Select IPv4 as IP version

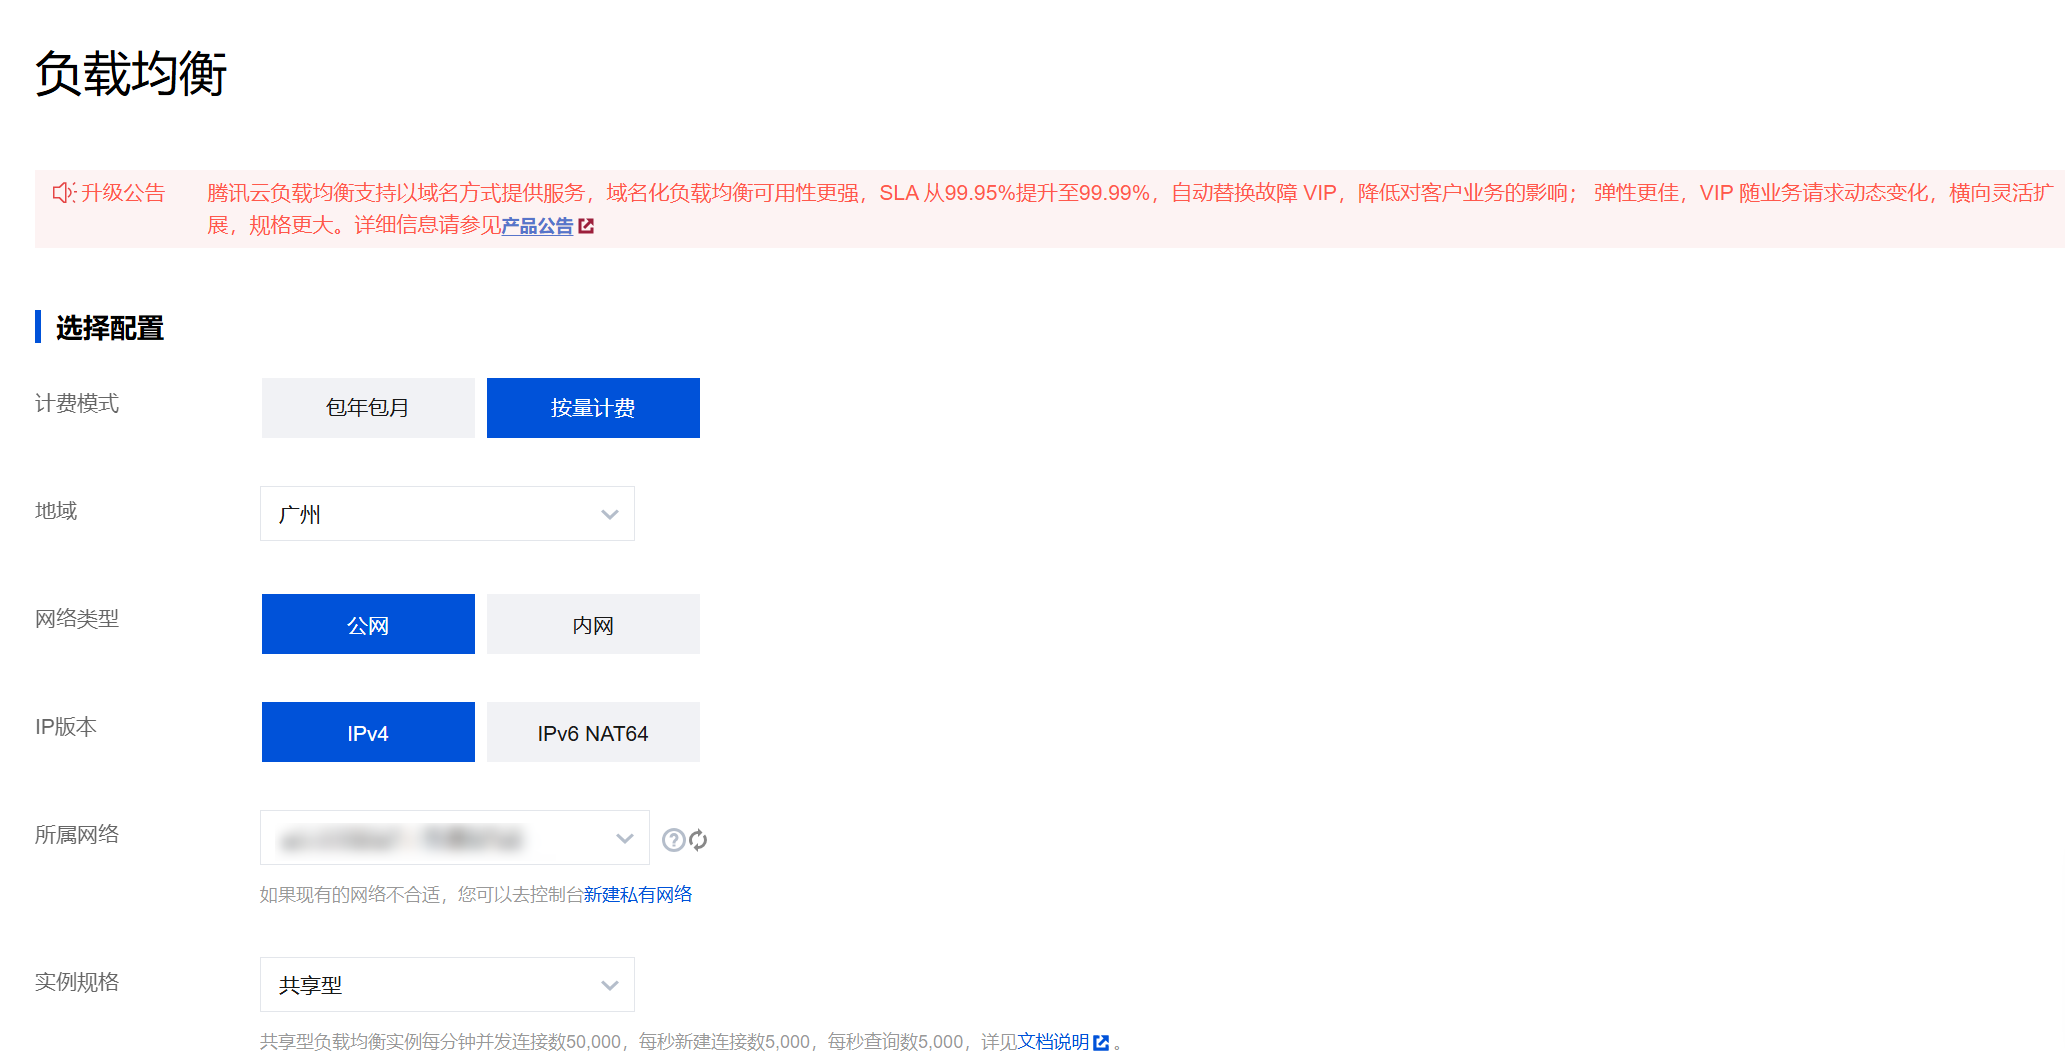click(x=368, y=732)
